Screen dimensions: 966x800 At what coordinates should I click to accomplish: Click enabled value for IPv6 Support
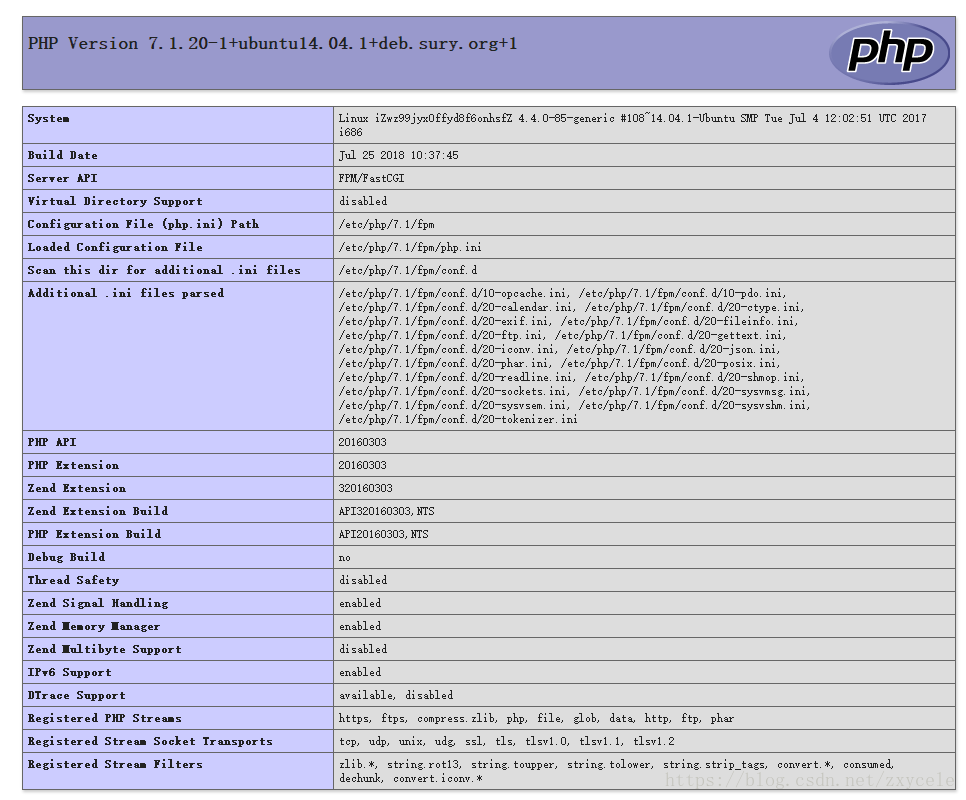360,672
